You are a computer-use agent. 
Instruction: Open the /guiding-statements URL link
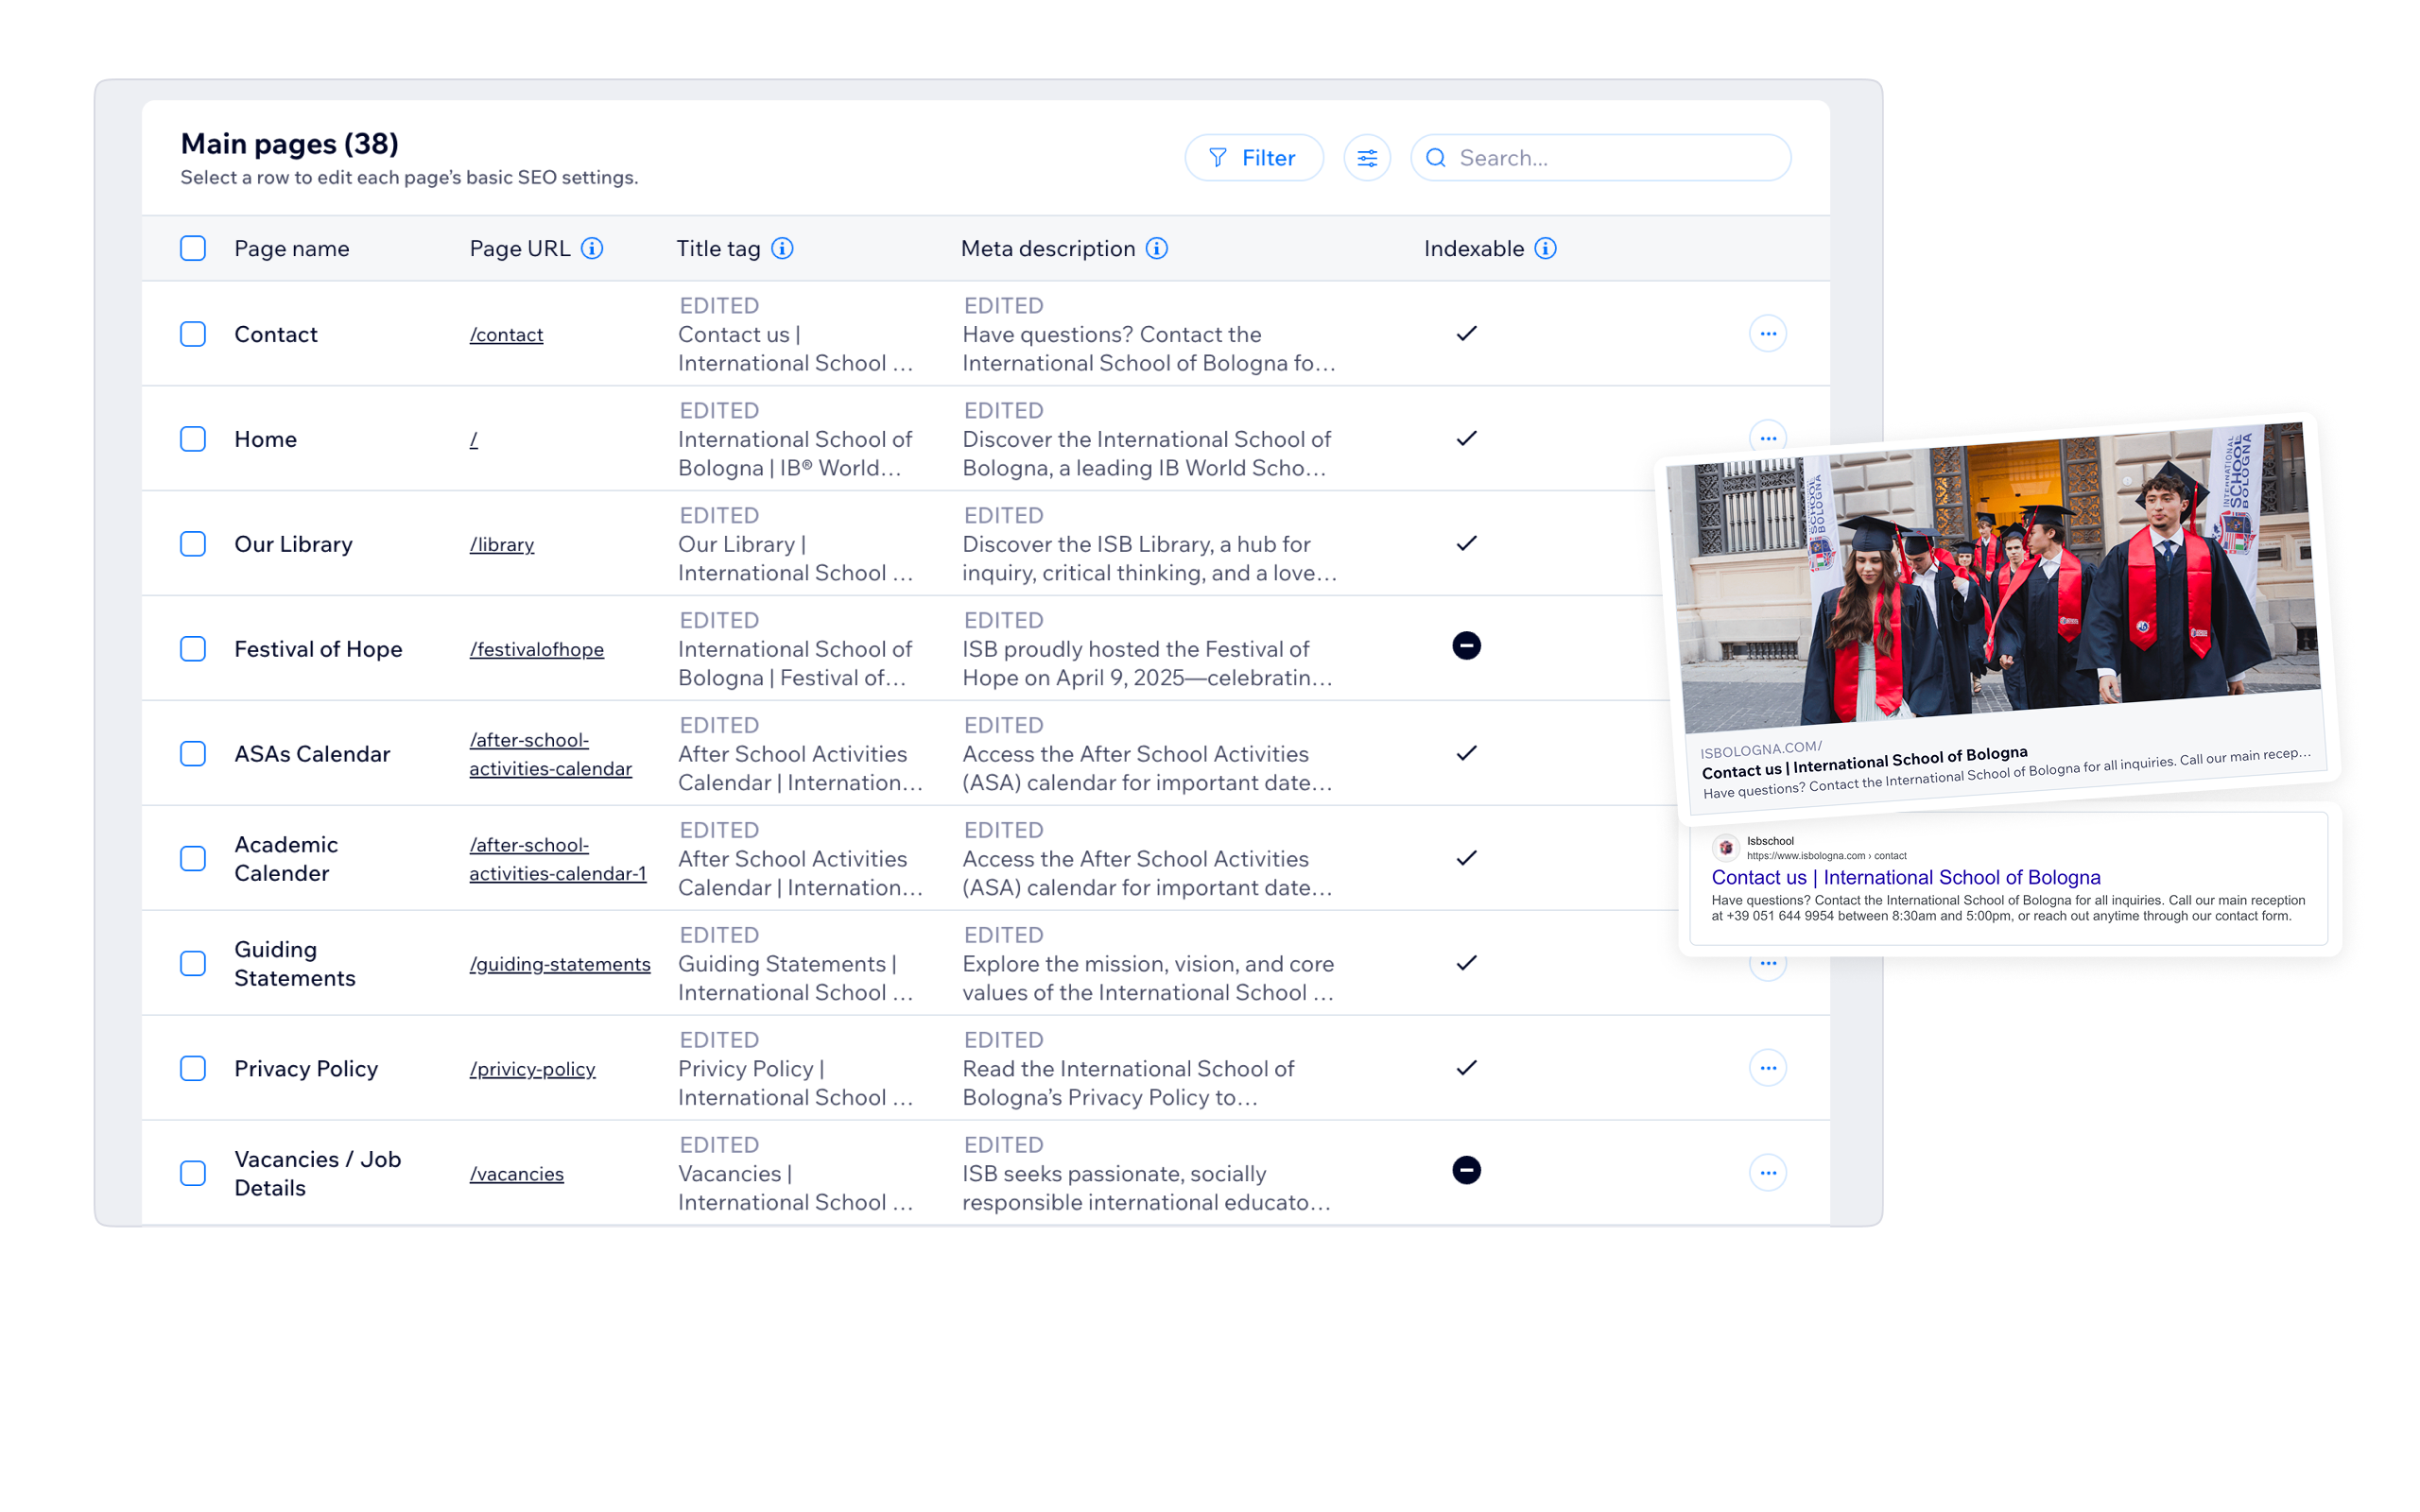(560, 965)
